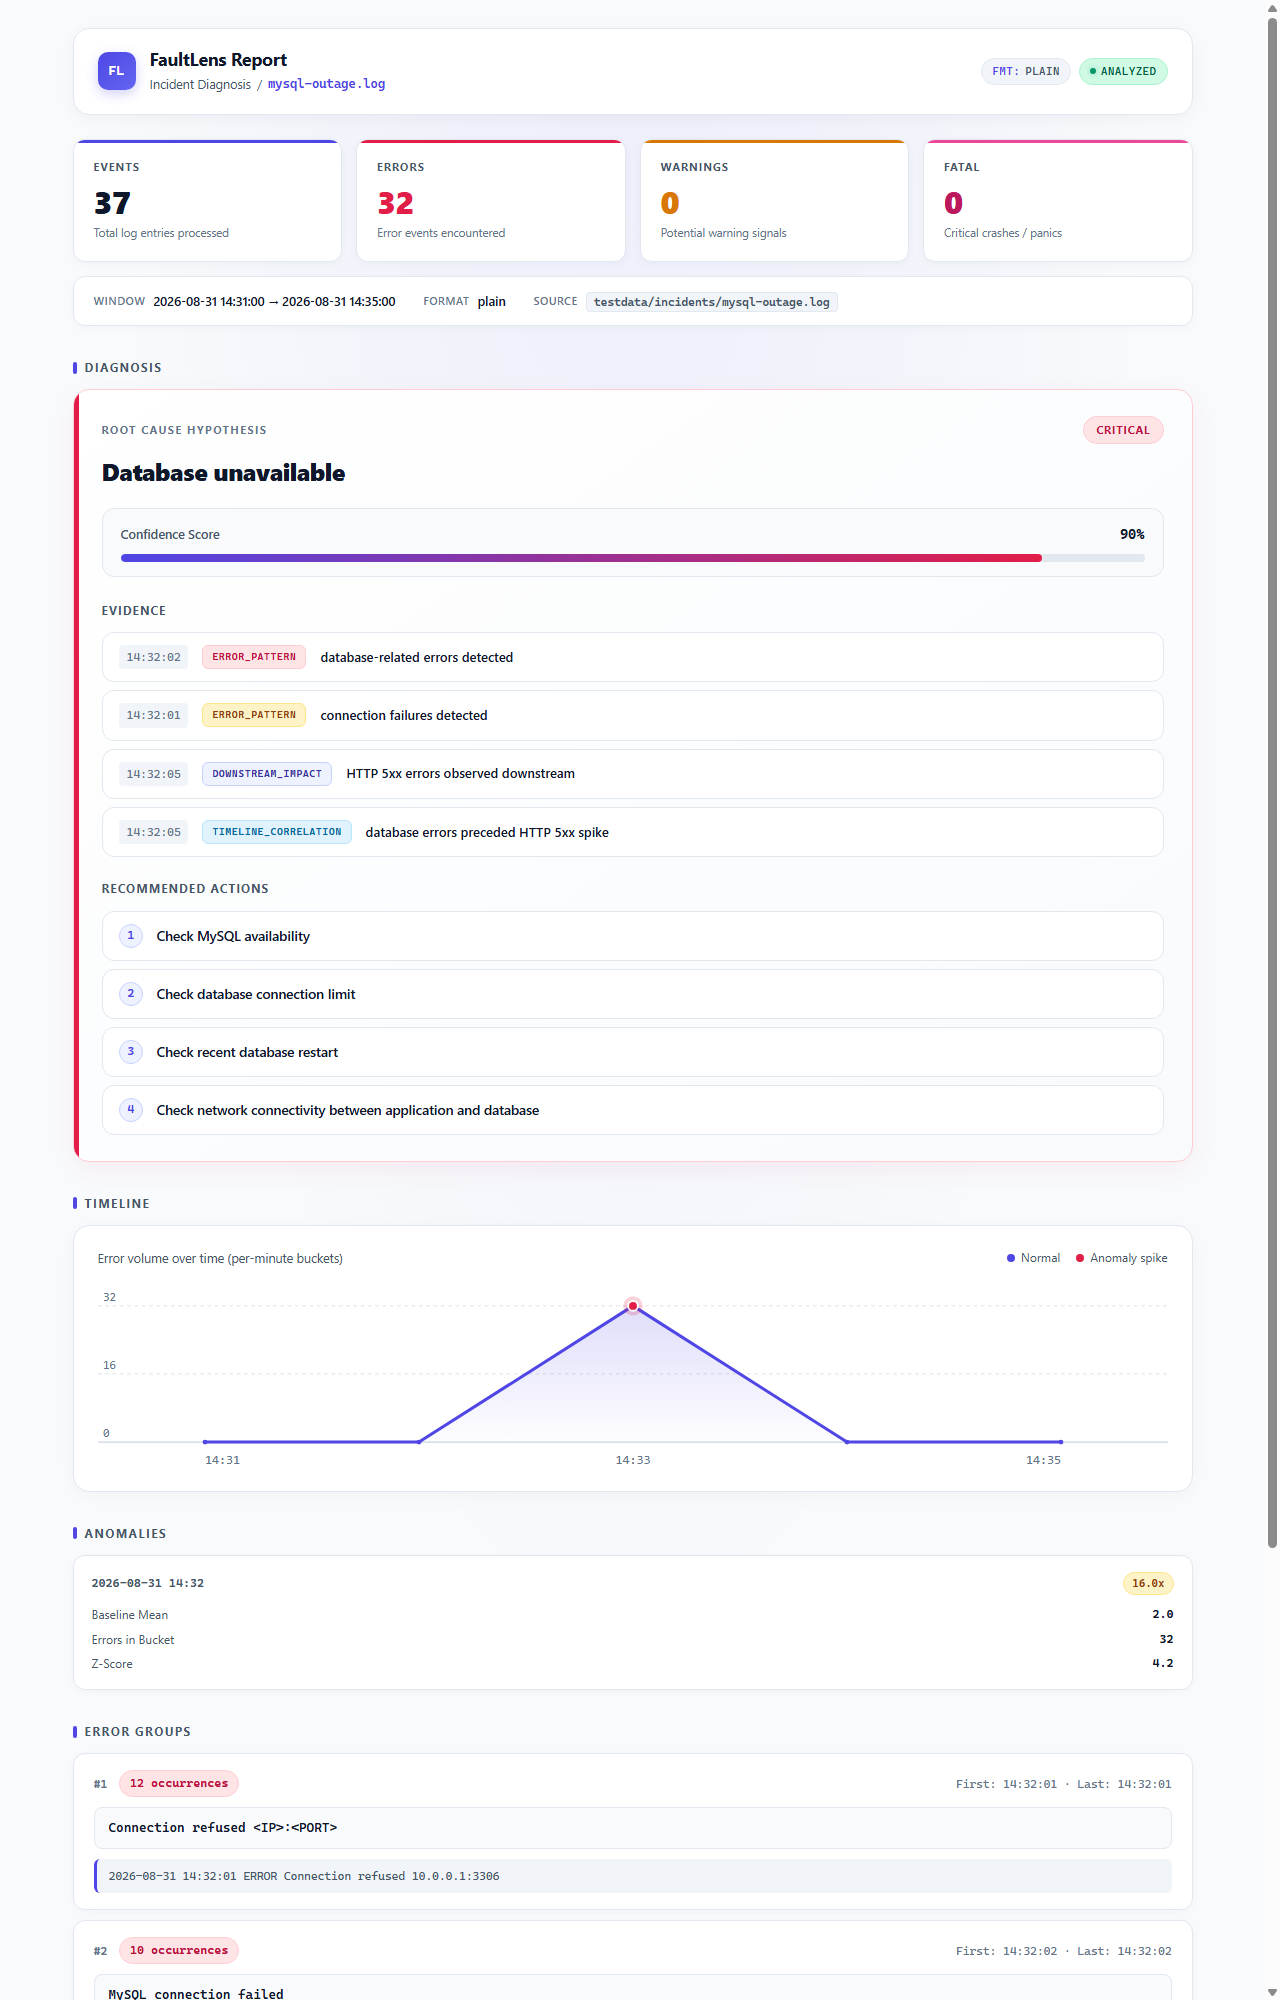This screenshot has height=2000, width=1280.
Task: Click the Normal legend item
Action: (x=1033, y=1258)
